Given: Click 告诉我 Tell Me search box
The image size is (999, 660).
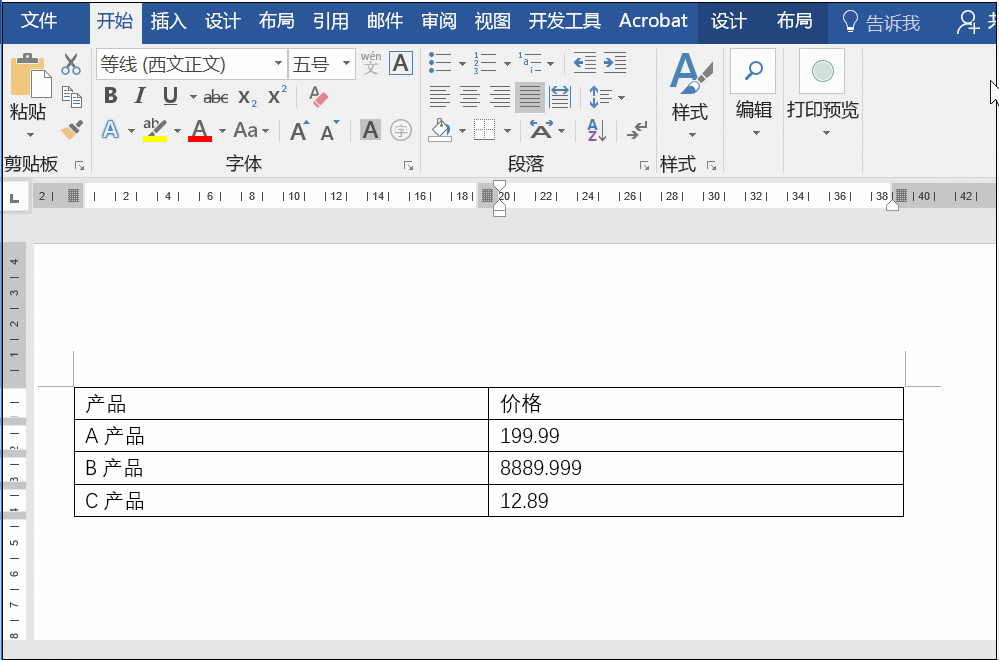Looking at the screenshot, I should (881, 22).
